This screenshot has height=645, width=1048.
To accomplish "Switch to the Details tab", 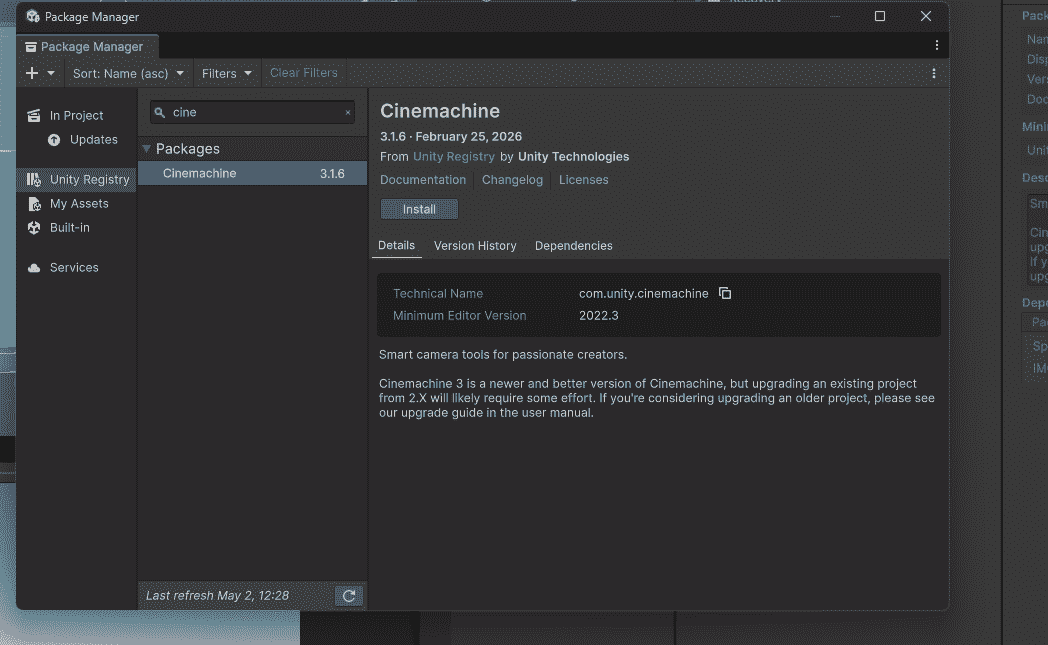I will pos(396,245).
